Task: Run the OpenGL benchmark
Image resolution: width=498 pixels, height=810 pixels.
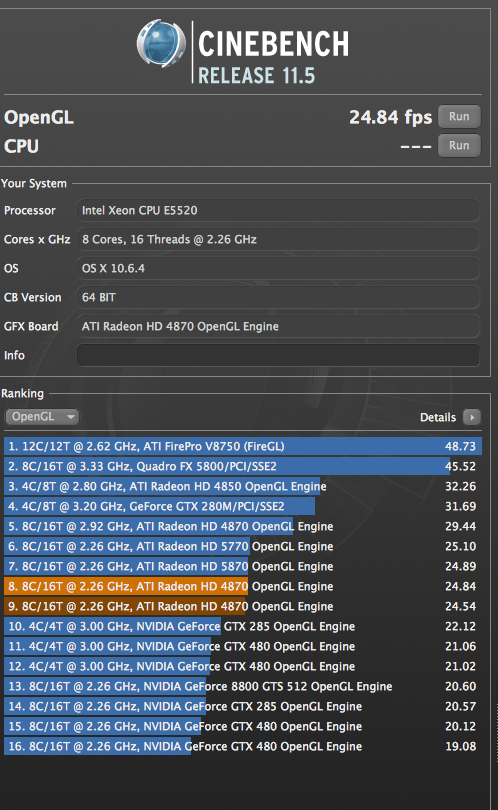Action: point(459,117)
